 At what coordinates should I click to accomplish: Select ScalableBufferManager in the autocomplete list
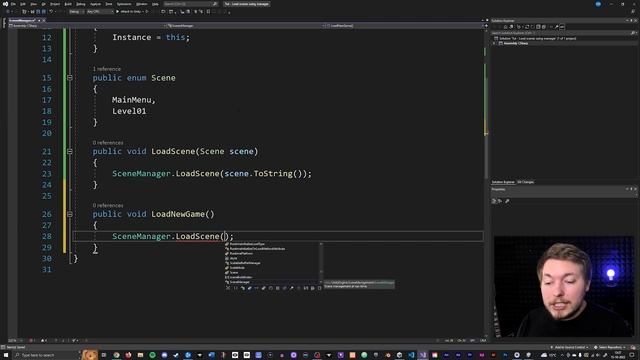[x=272, y=263]
